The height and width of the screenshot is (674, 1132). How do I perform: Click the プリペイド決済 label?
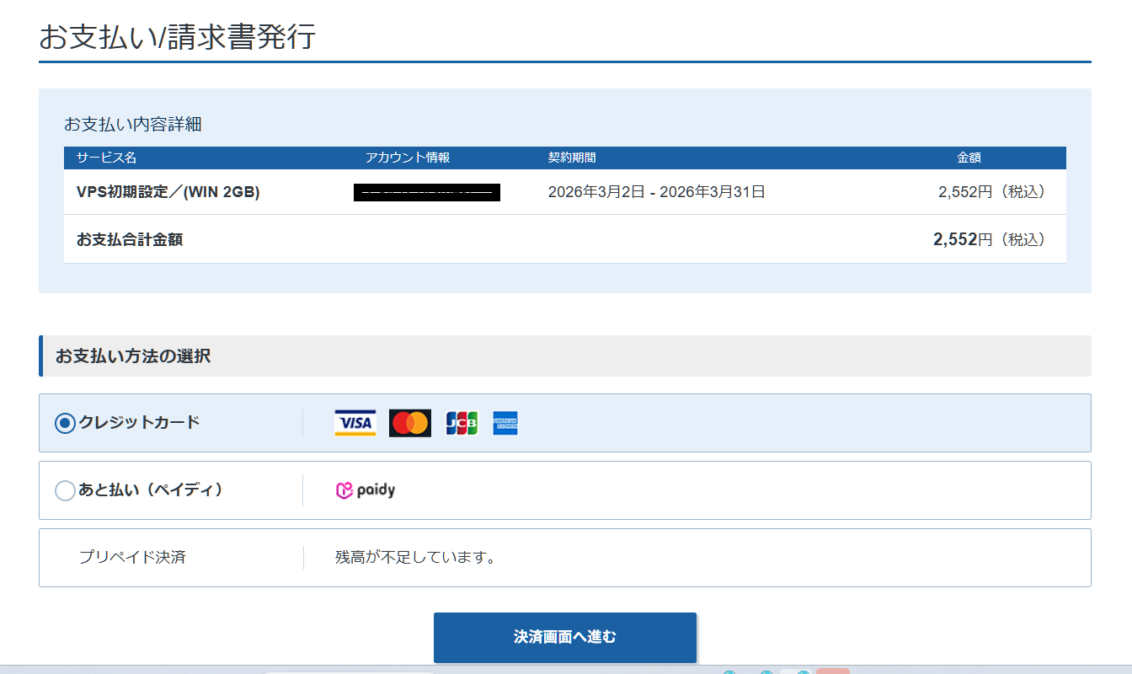pos(132,557)
